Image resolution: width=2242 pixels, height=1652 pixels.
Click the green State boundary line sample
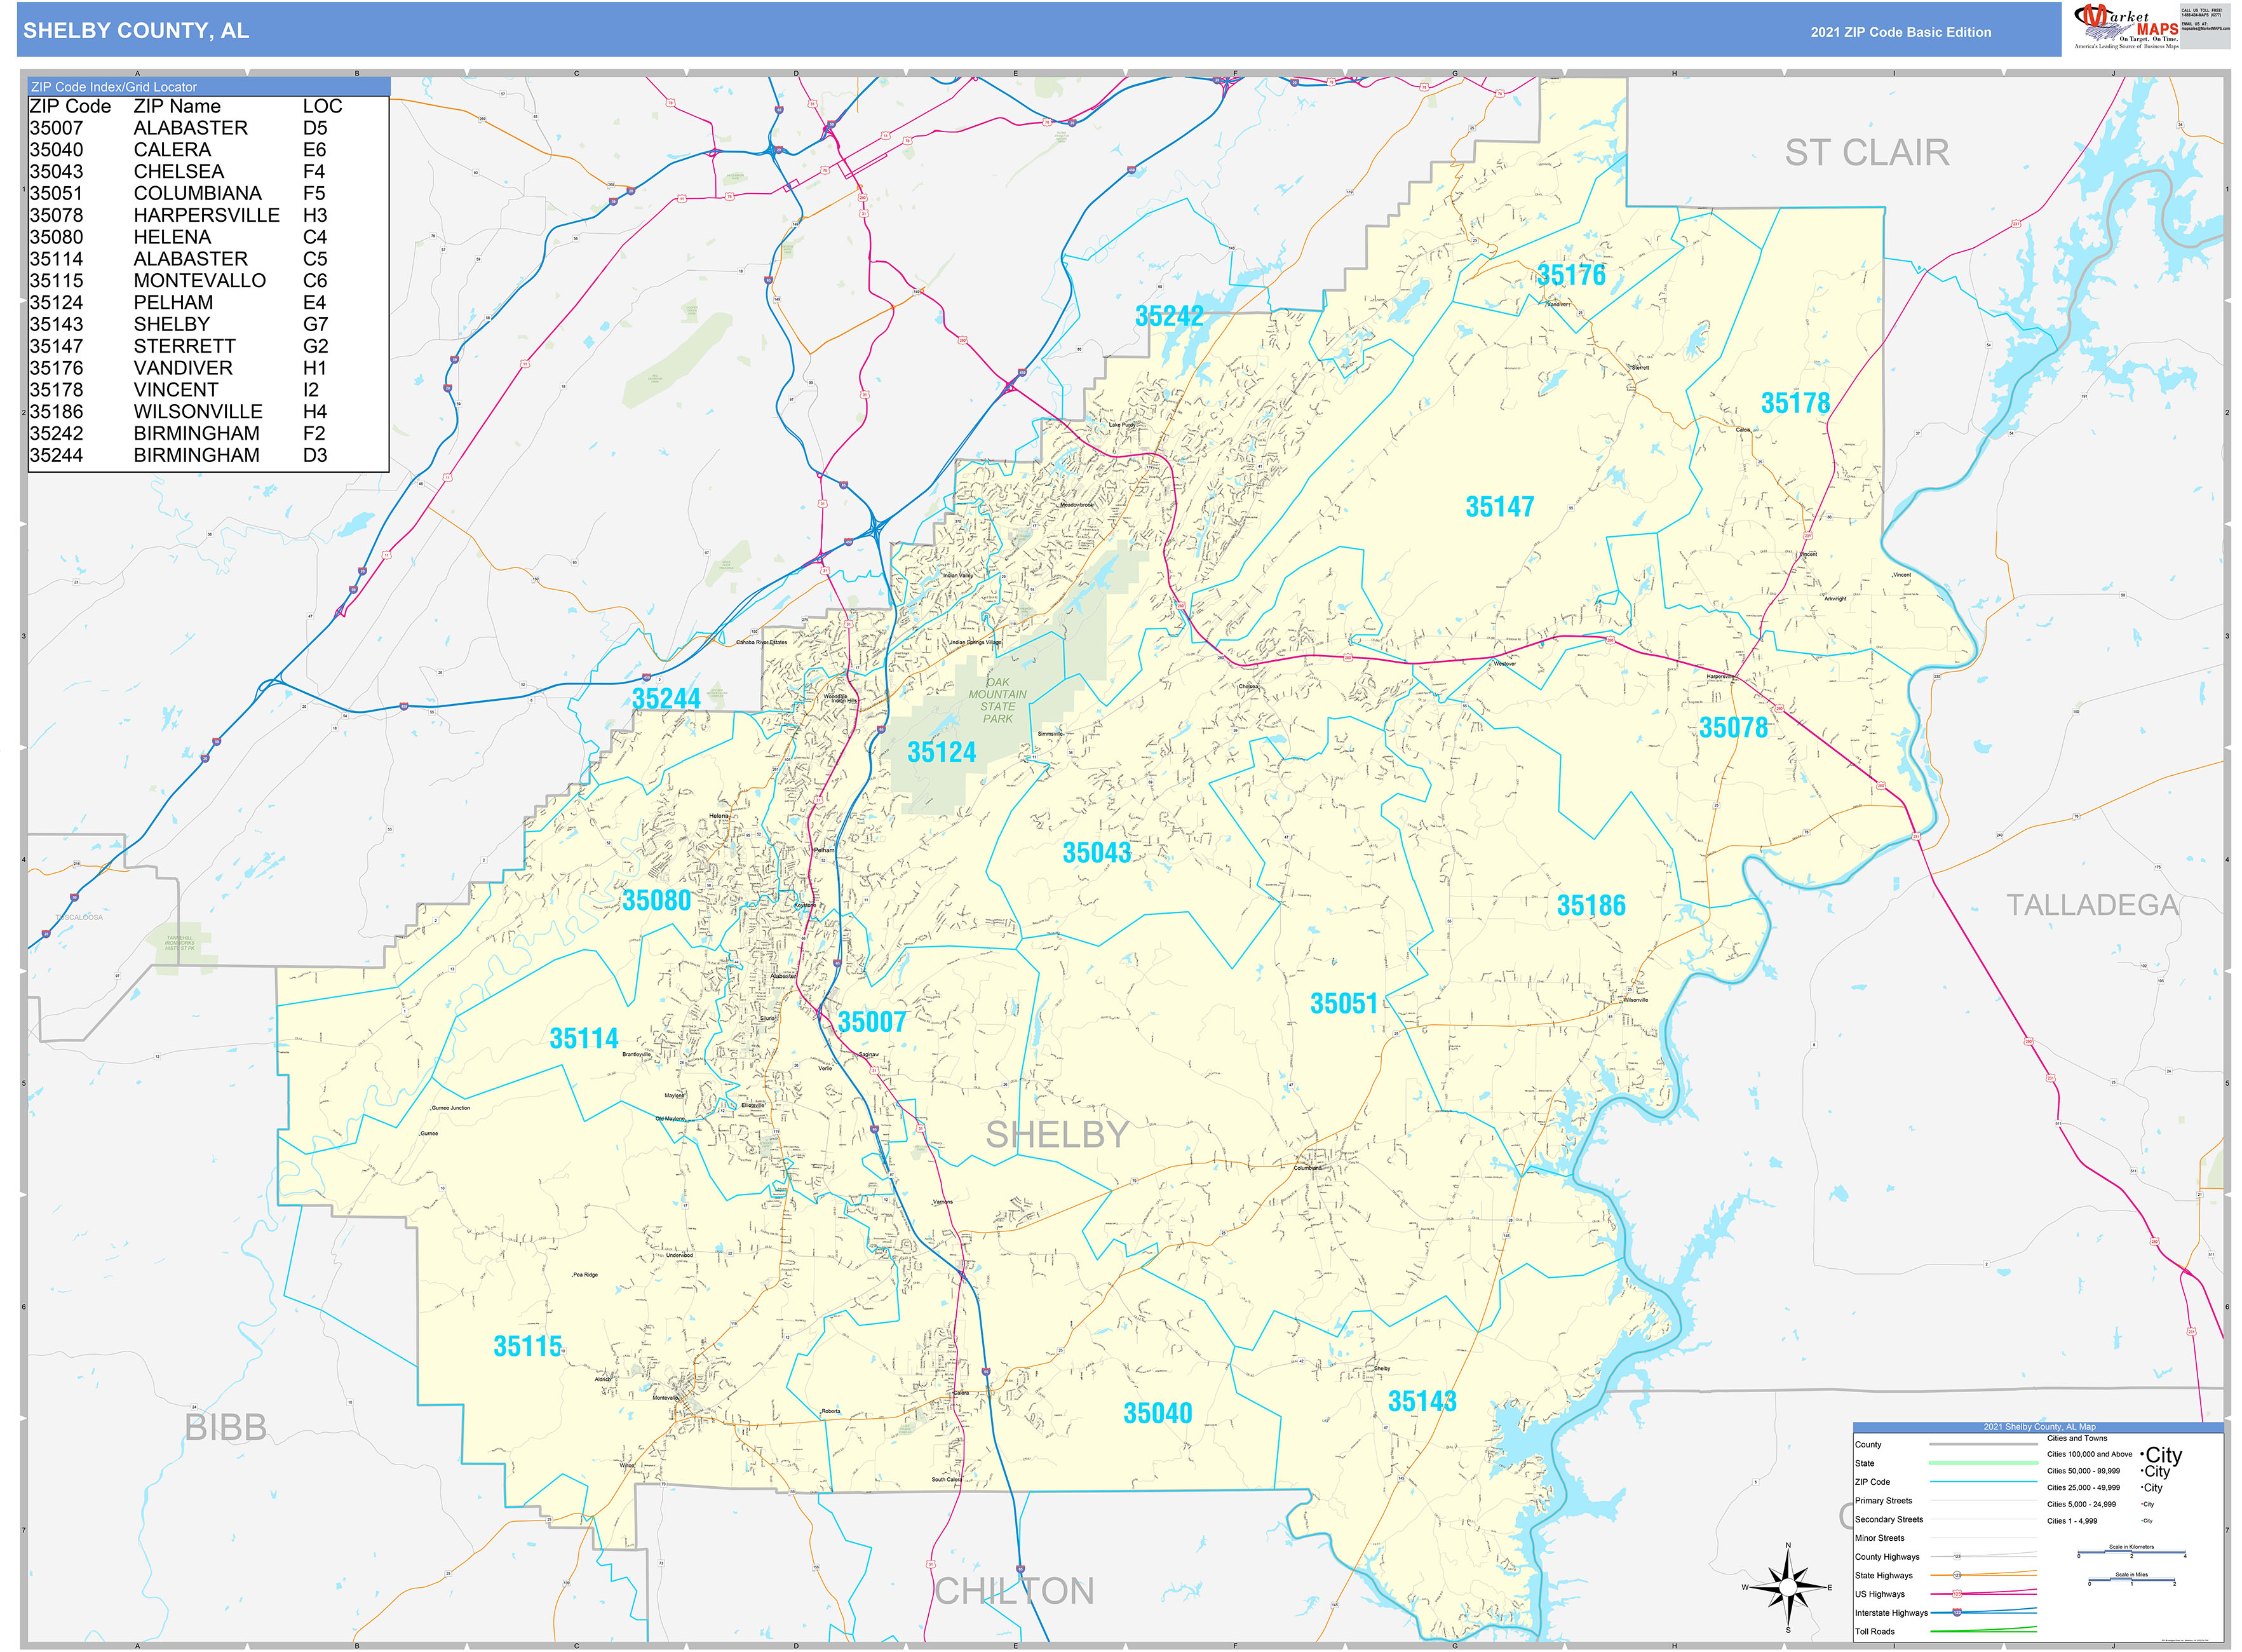(1983, 1463)
